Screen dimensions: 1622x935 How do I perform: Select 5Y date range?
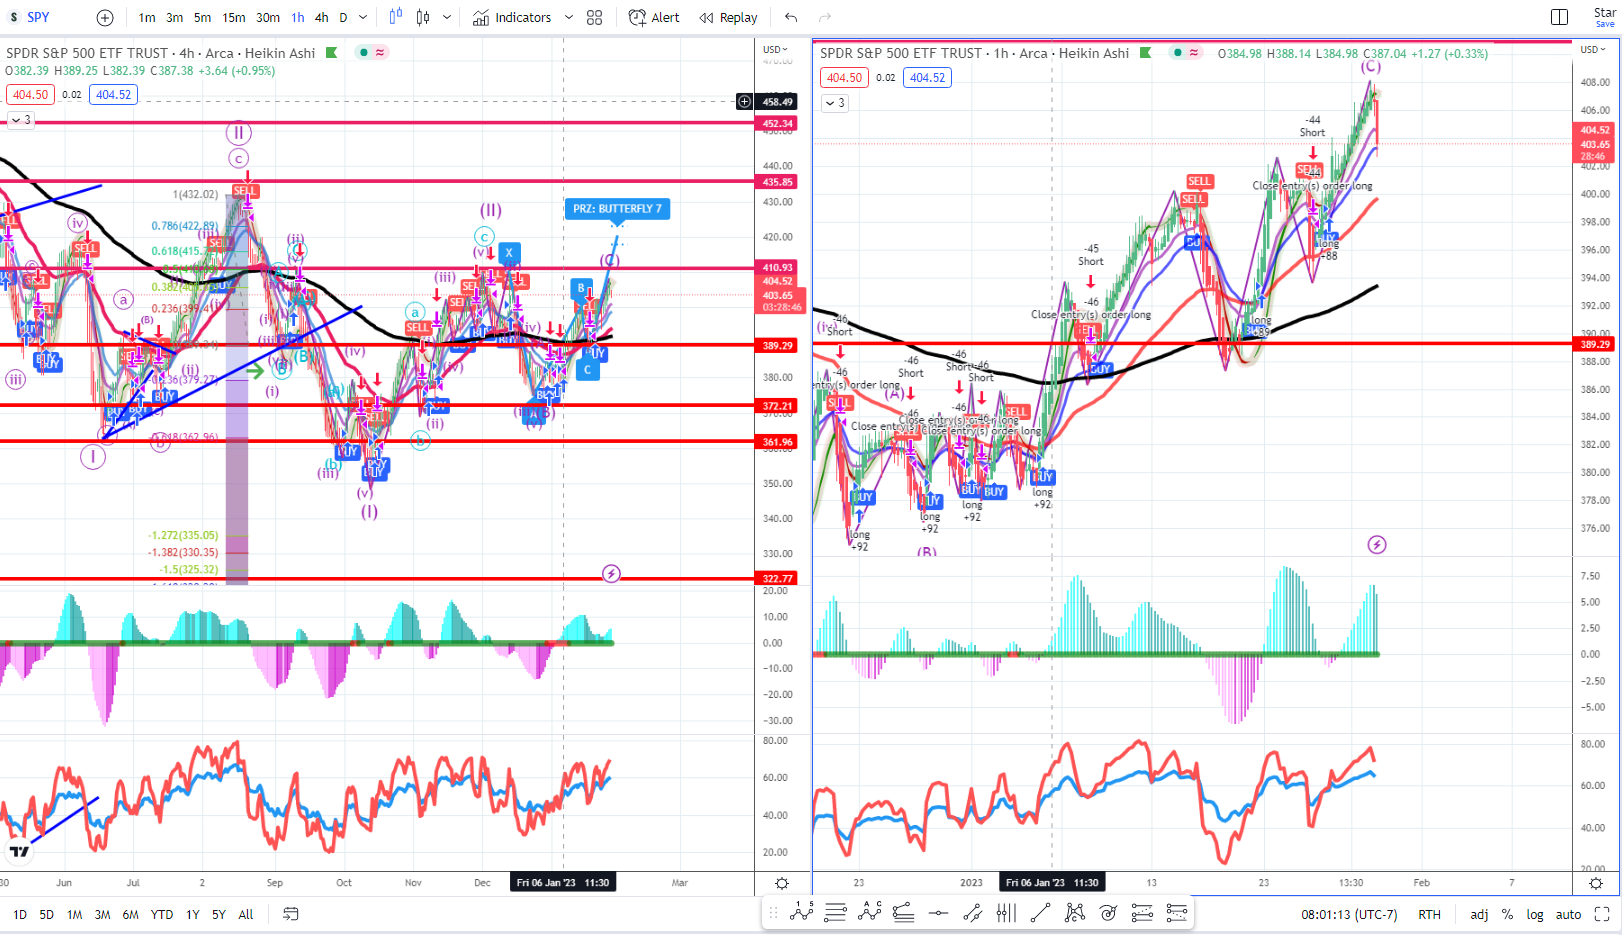coord(219,914)
